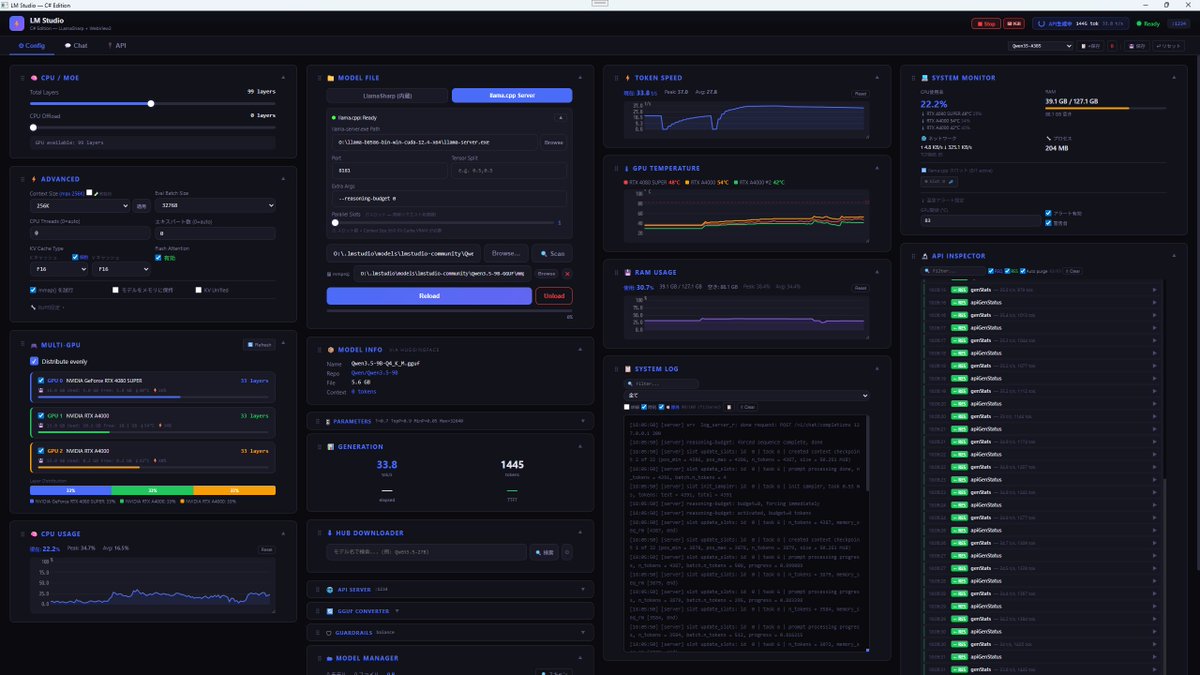Image resolution: width=1200 pixels, height=675 pixels.
Task: Collapse the Generation panel
Action: click(580, 447)
